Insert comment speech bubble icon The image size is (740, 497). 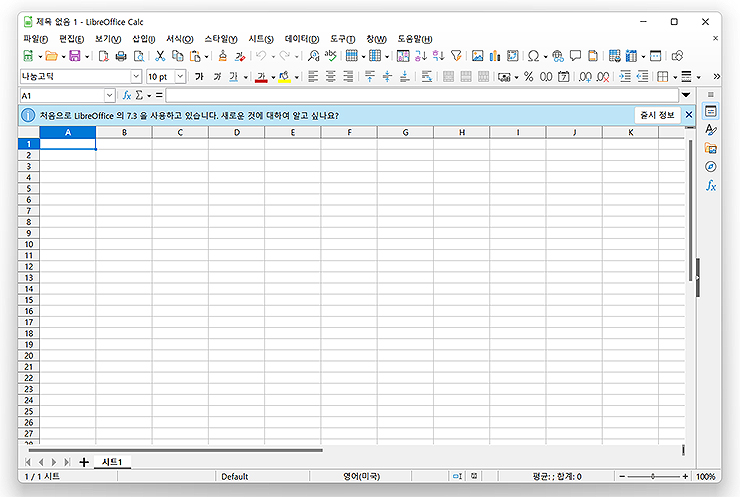point(575,56)
